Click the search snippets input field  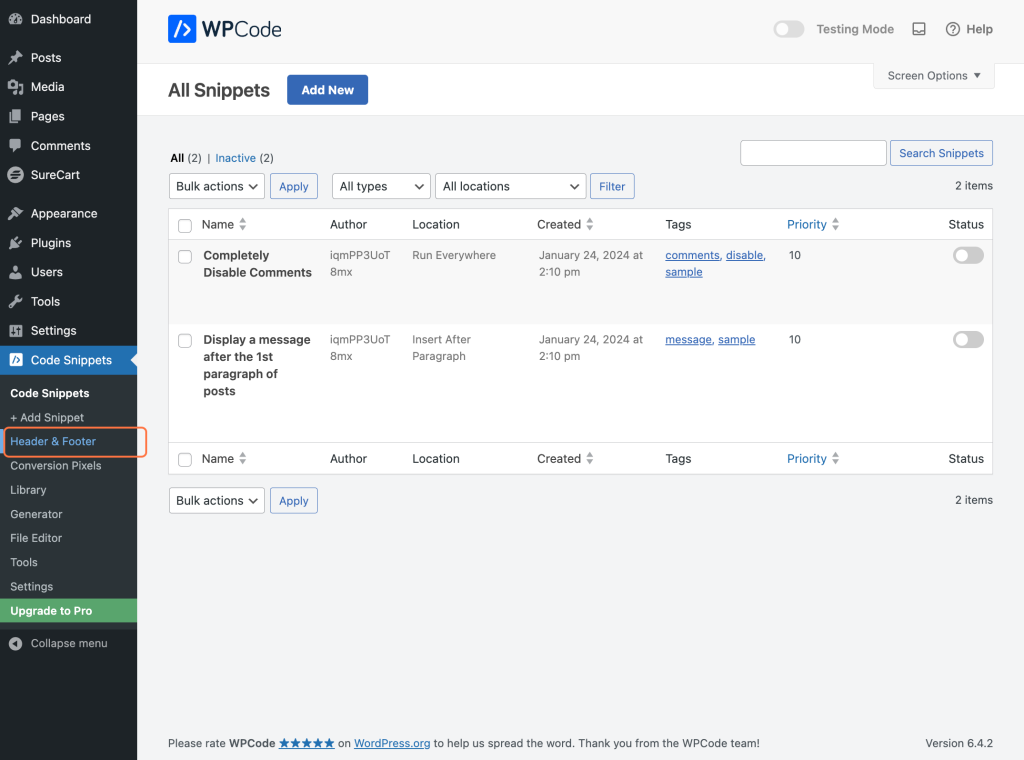[x=813, y=153]
